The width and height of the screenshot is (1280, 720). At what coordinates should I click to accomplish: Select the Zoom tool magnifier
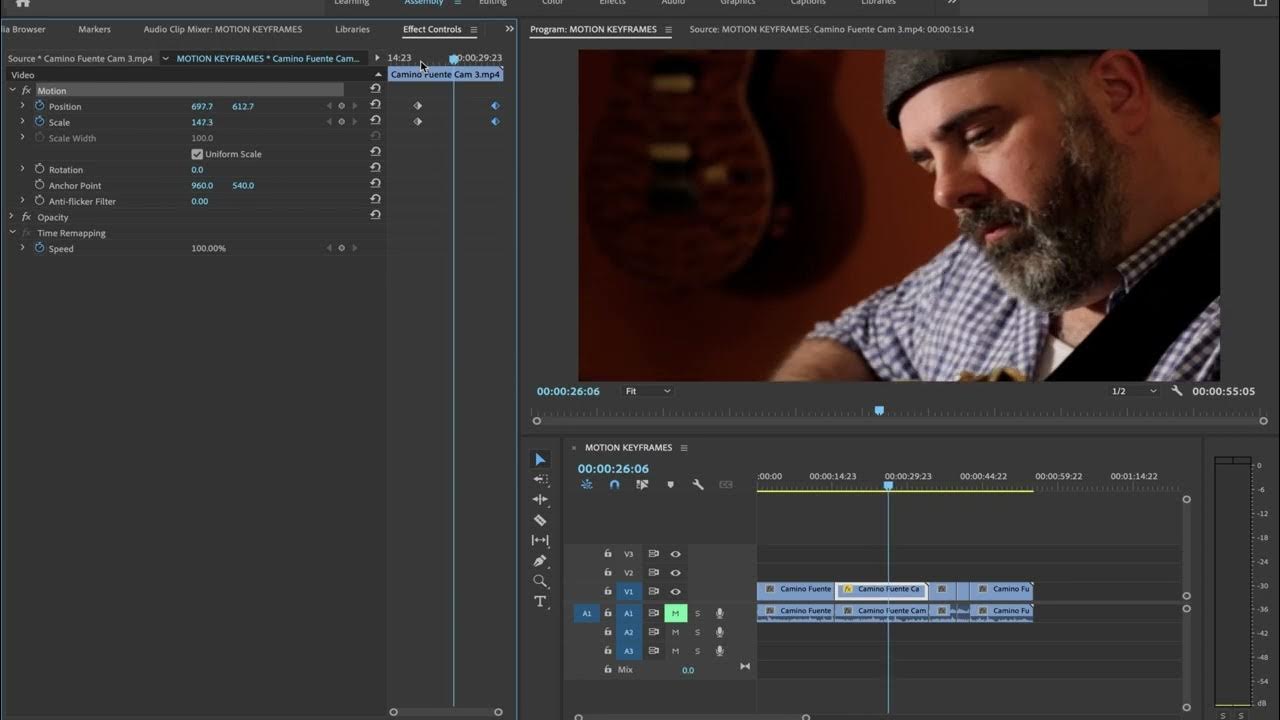click(540, 581)
